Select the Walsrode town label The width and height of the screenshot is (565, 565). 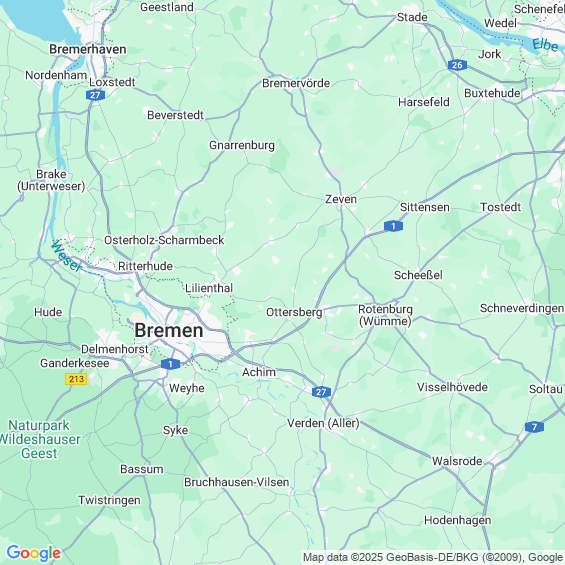(x=457, y=461)
